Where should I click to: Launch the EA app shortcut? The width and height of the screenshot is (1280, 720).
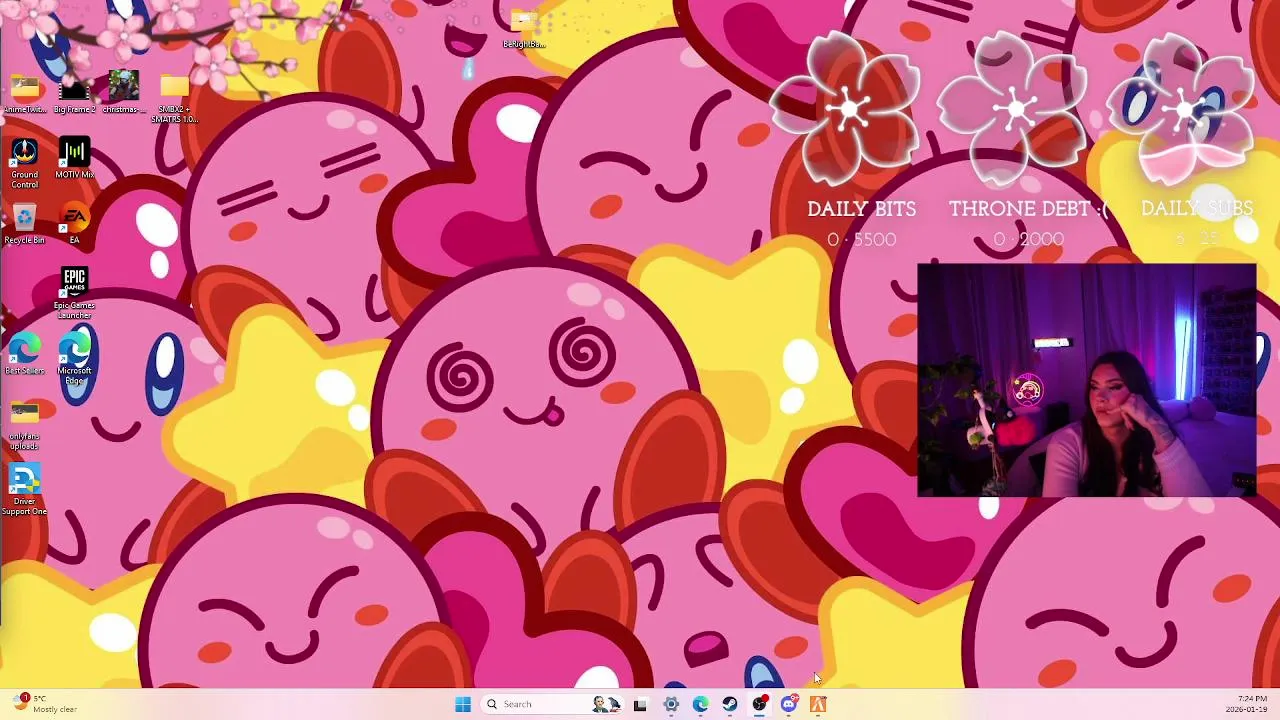click(74, 224)
